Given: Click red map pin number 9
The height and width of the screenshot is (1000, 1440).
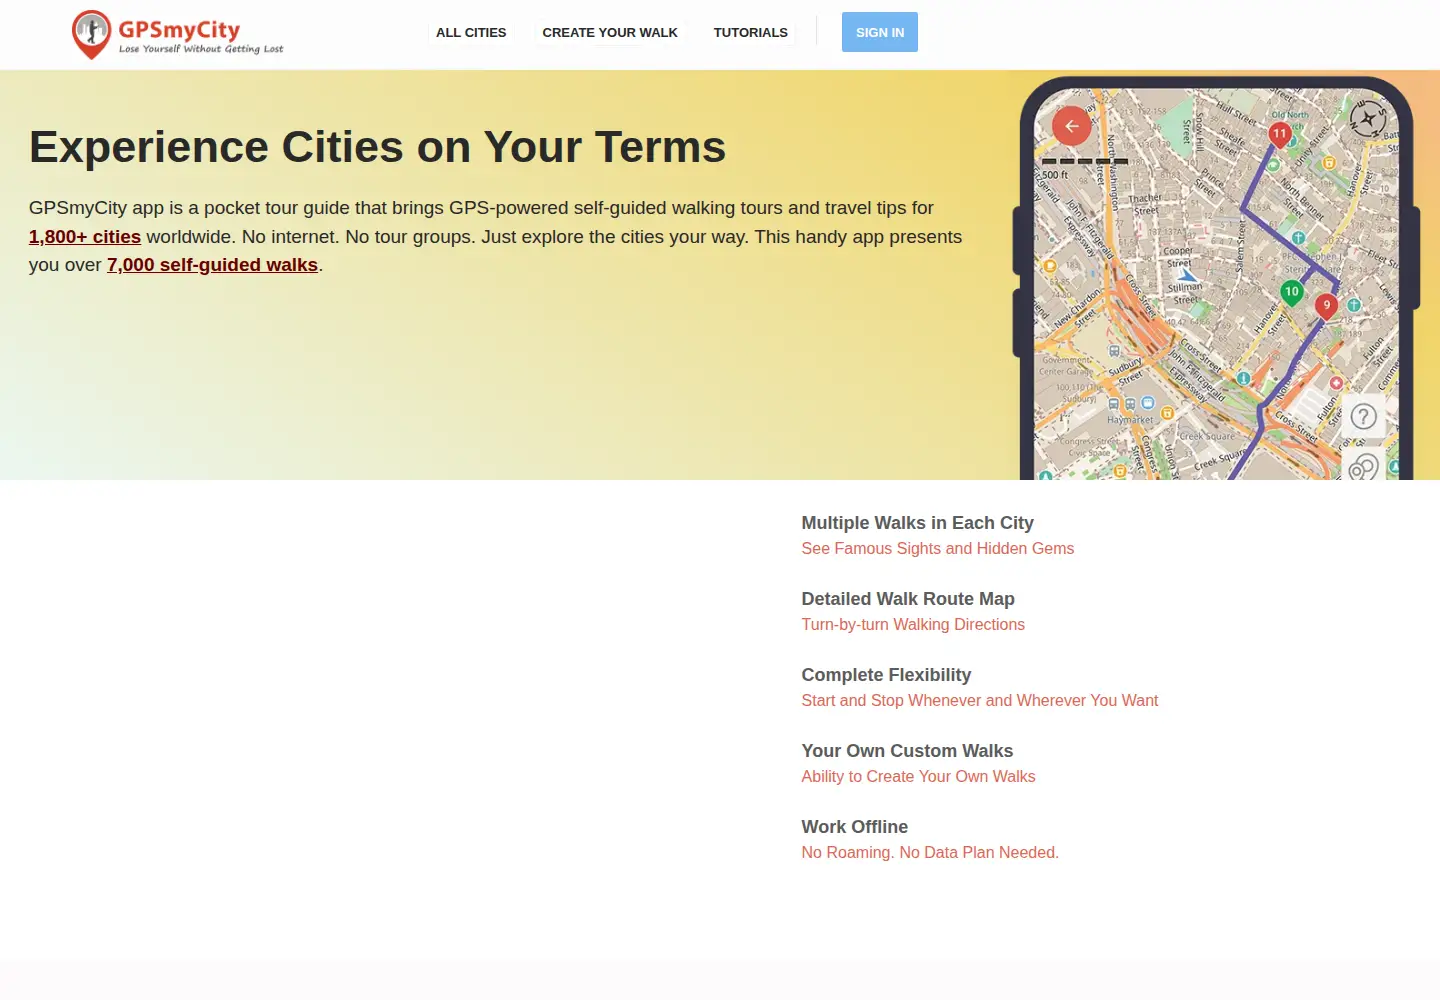Looking at the screenshot, I should [x=1327, y=307].
